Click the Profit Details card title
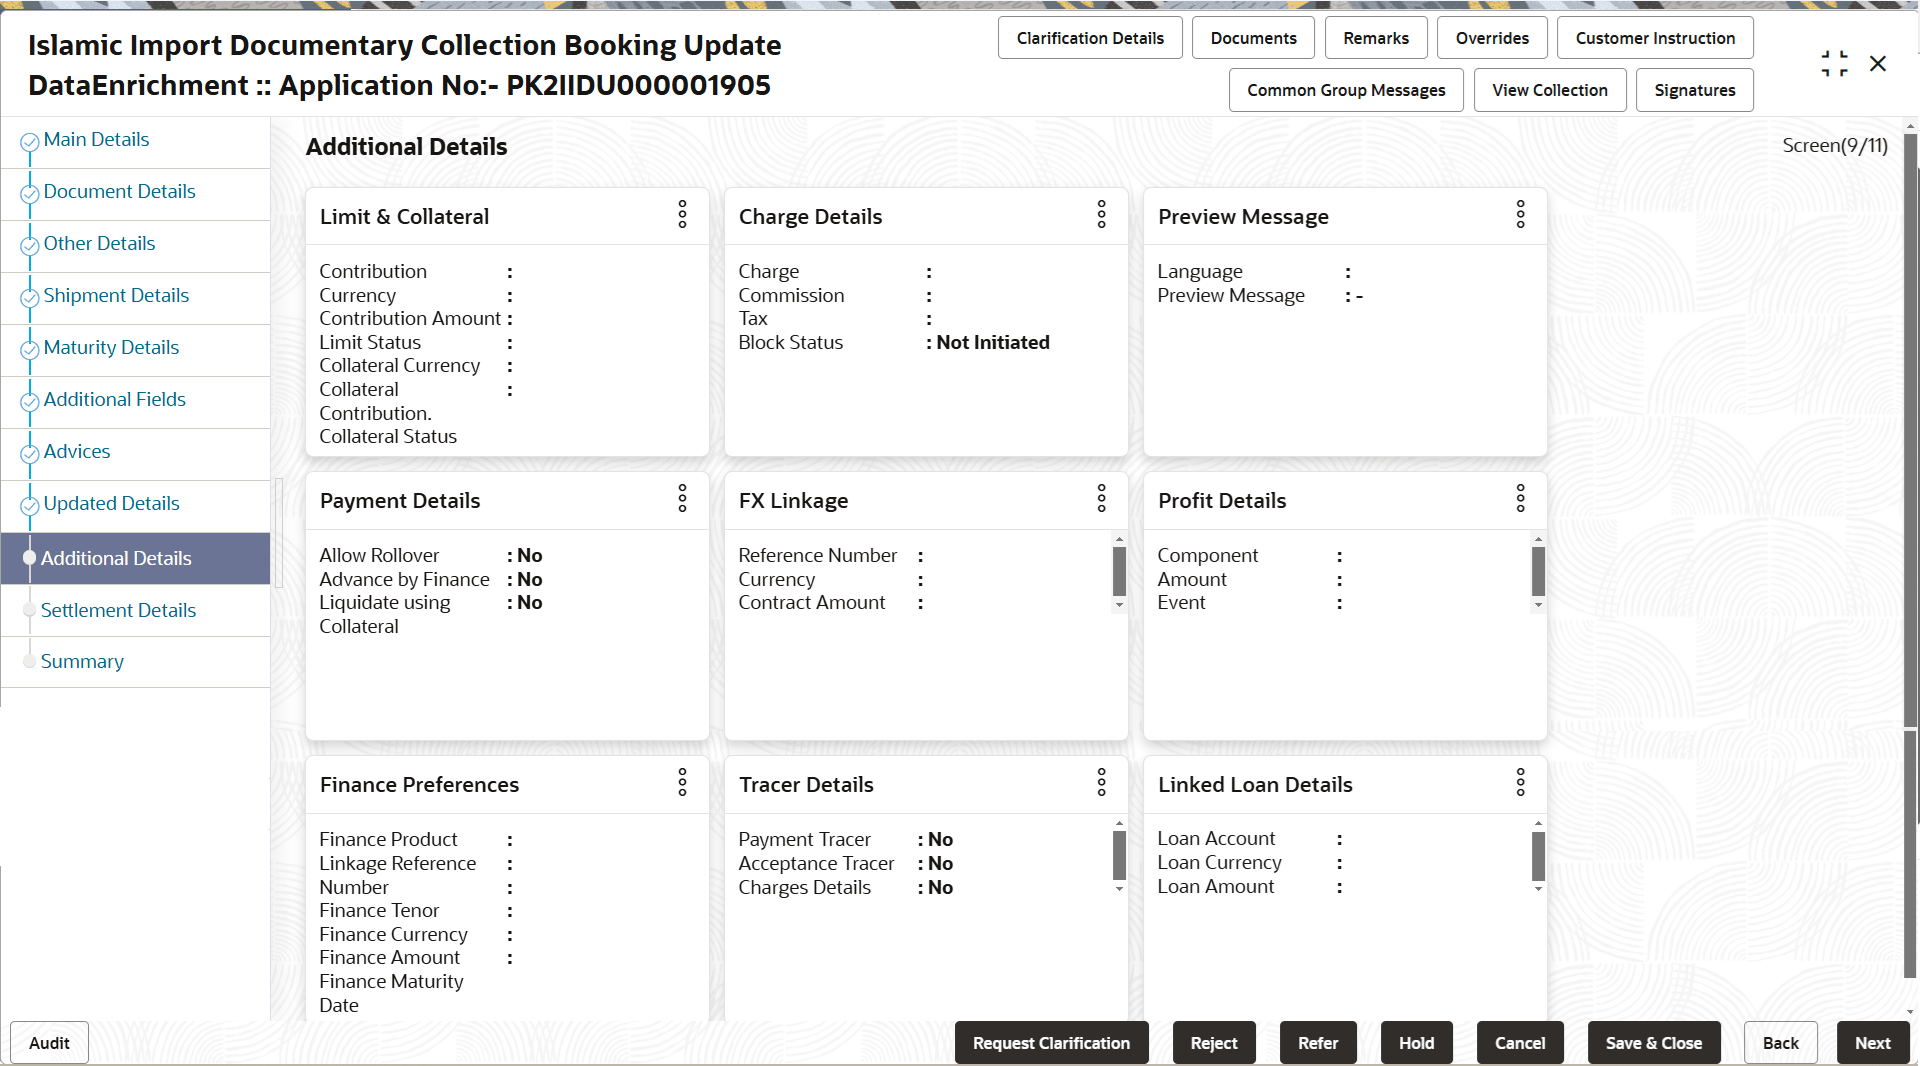The width and height of the screenshot is (1920, 1066). (x=1222, y=501)
